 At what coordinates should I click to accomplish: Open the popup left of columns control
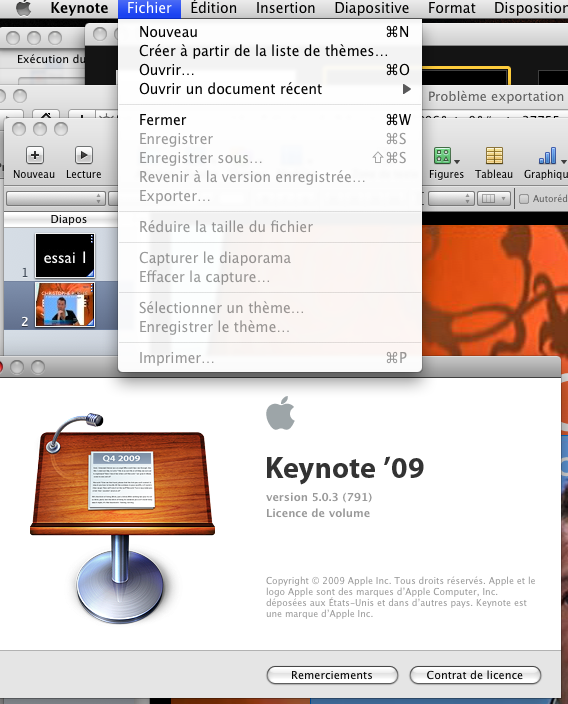tap(451, 198)
